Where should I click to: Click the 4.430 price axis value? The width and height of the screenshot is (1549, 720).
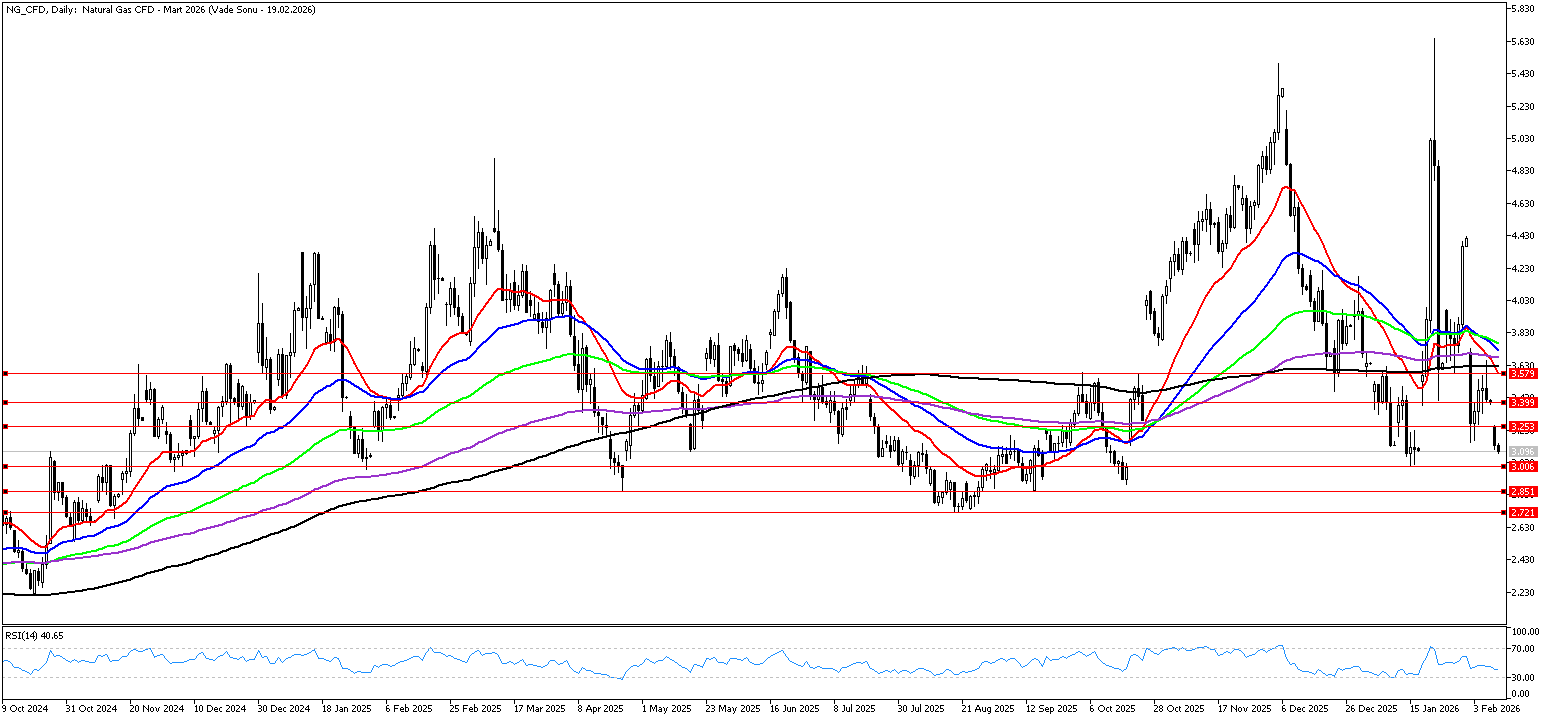point(1525,236)
